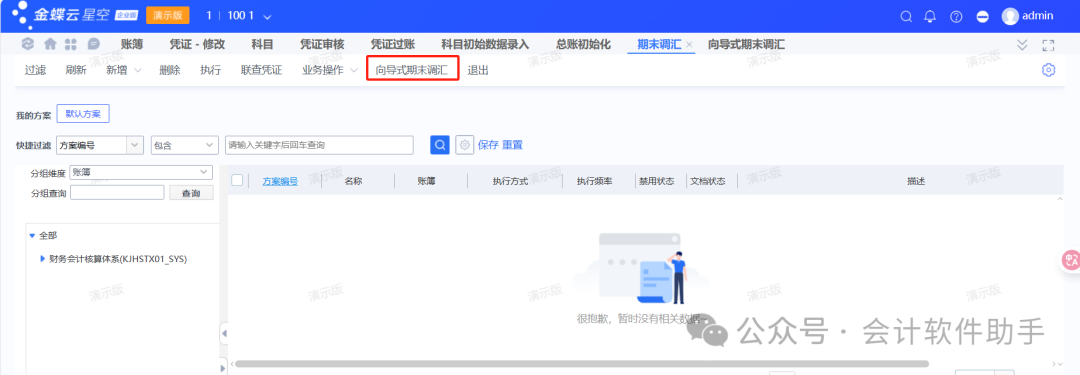Click the quick filter keyword input field
Screen dimensions: 1080x375
[319, 145]
